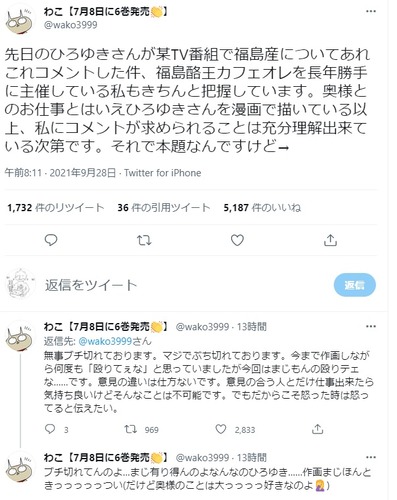View the 1,732 retweets list
Screen dimensions: 397x500
(56, 208)
